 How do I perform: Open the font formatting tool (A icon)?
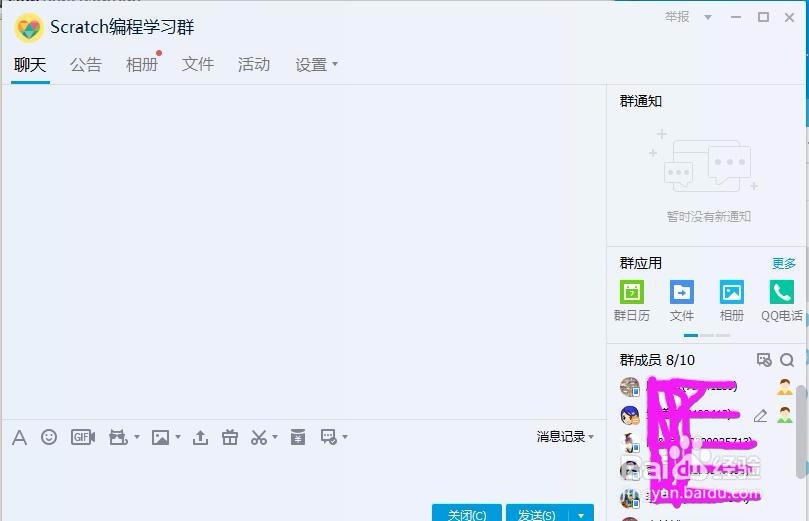[19, 437]
